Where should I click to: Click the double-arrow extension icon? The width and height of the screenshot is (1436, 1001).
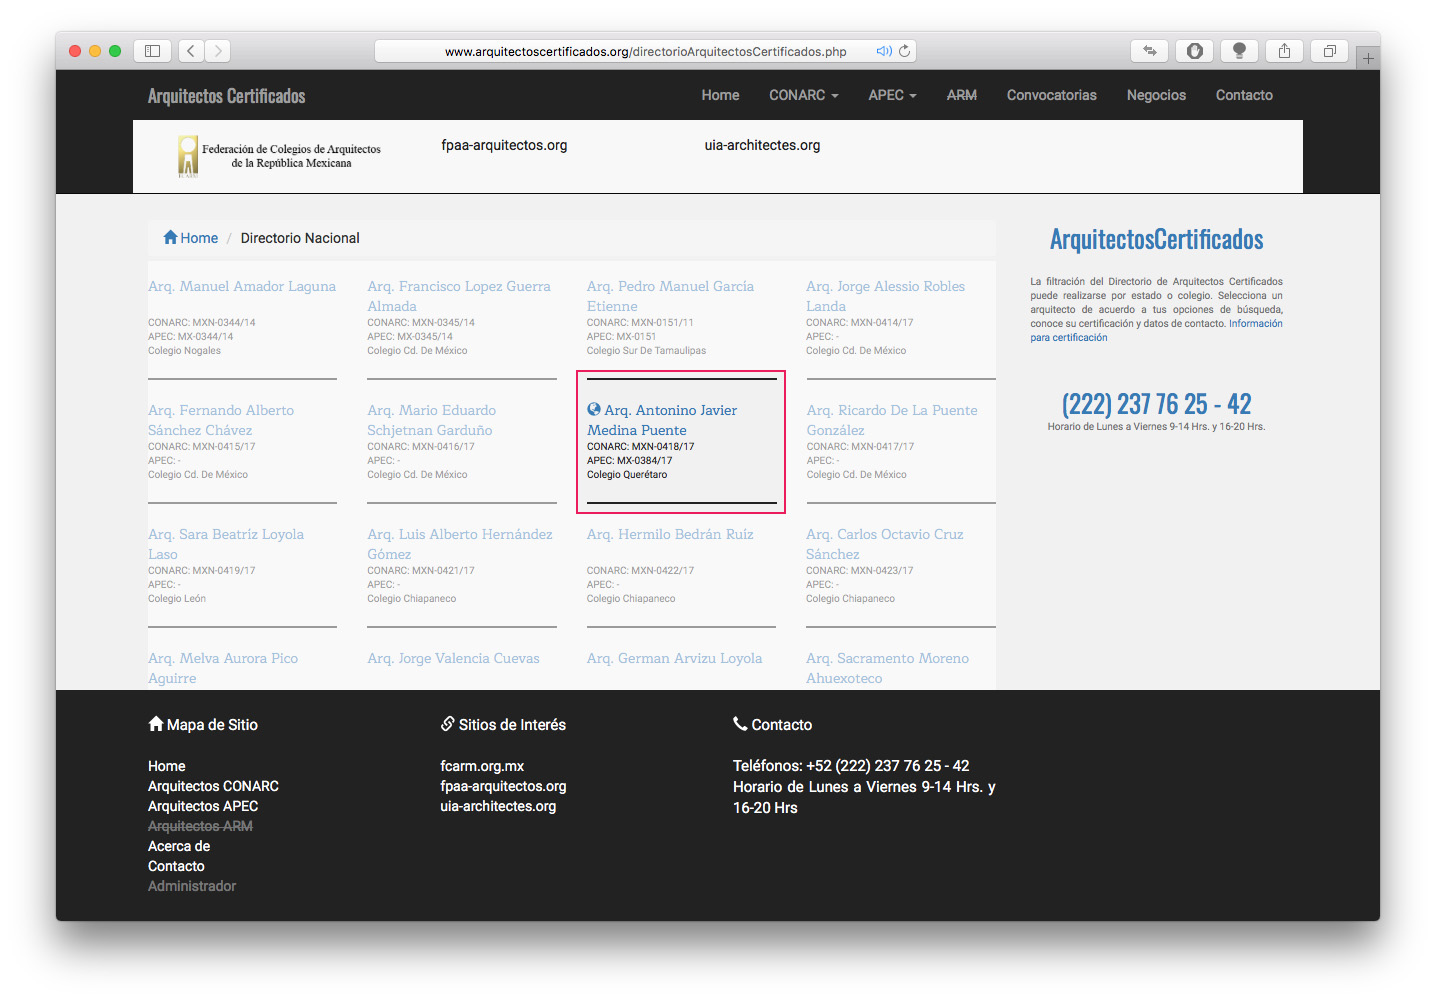click(x=1150, y=51)
